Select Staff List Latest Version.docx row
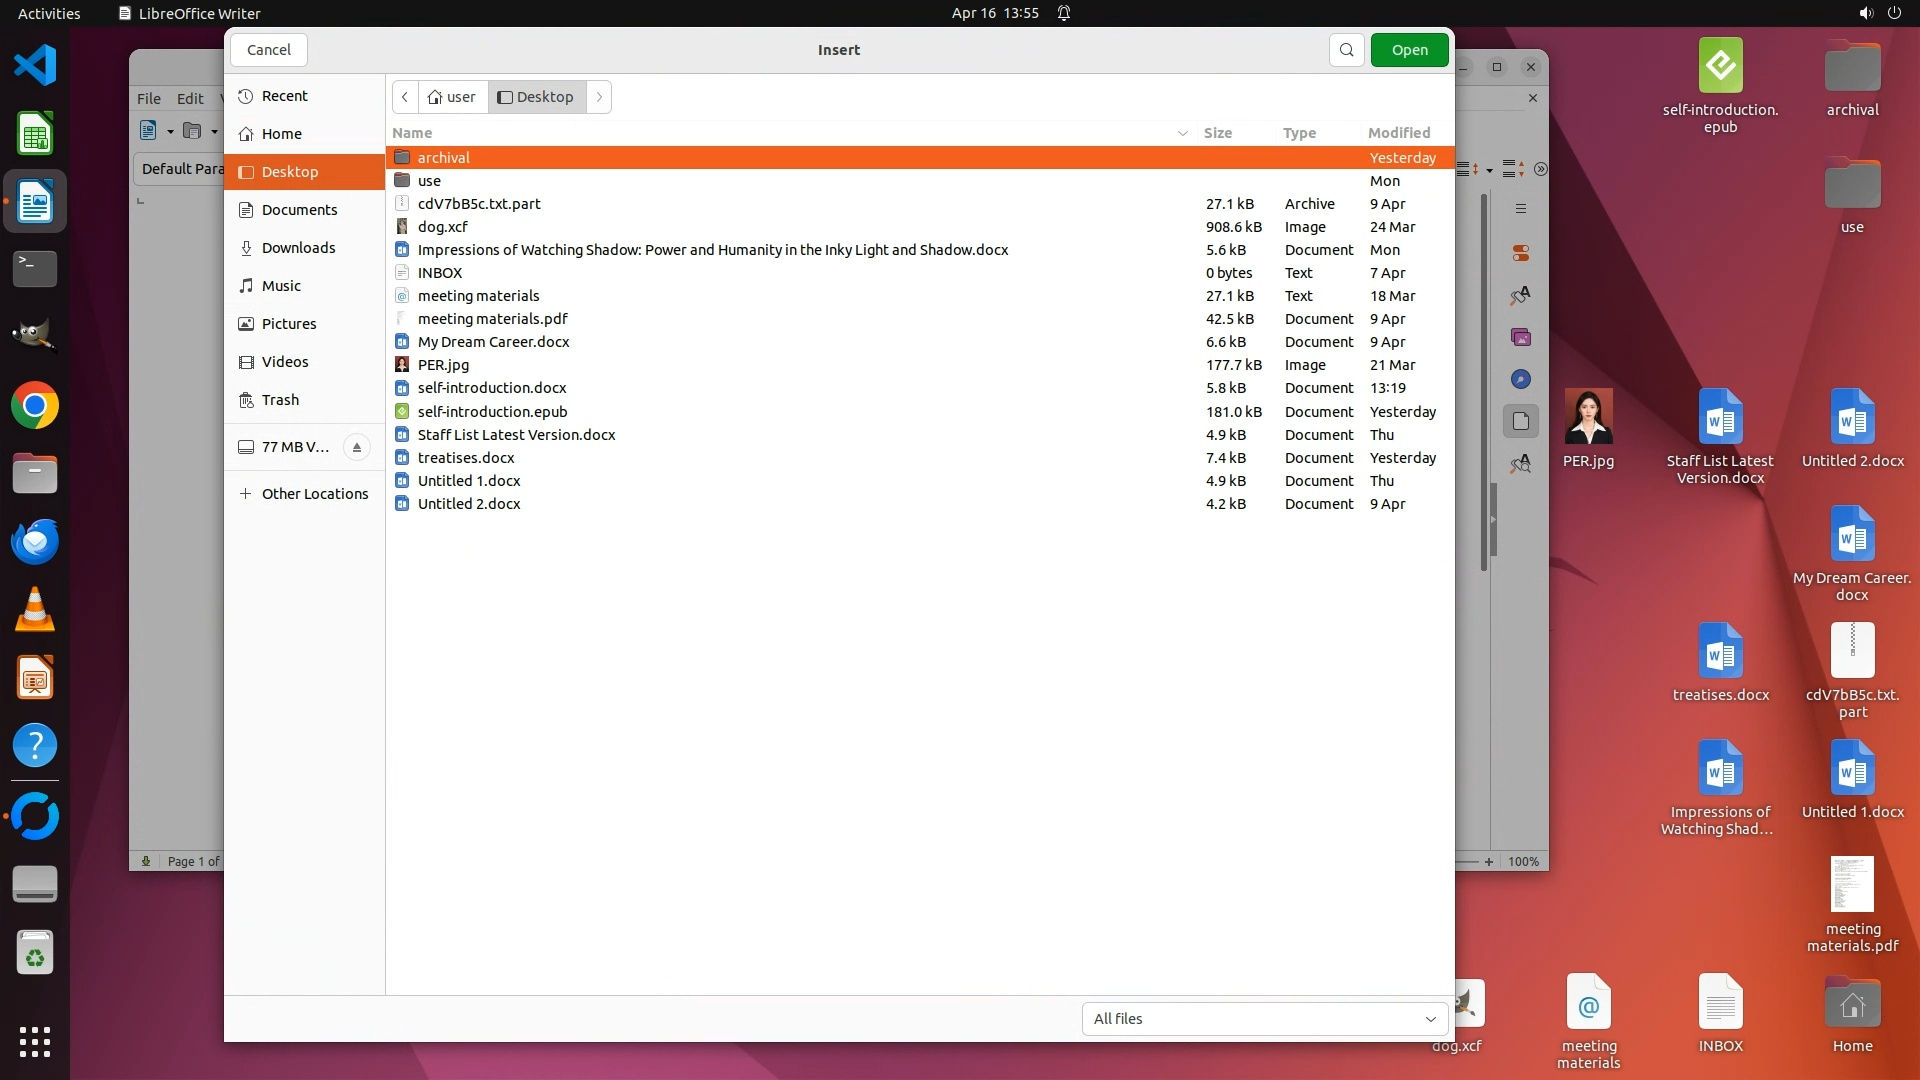1920x1080 pixels. point(516,435)
